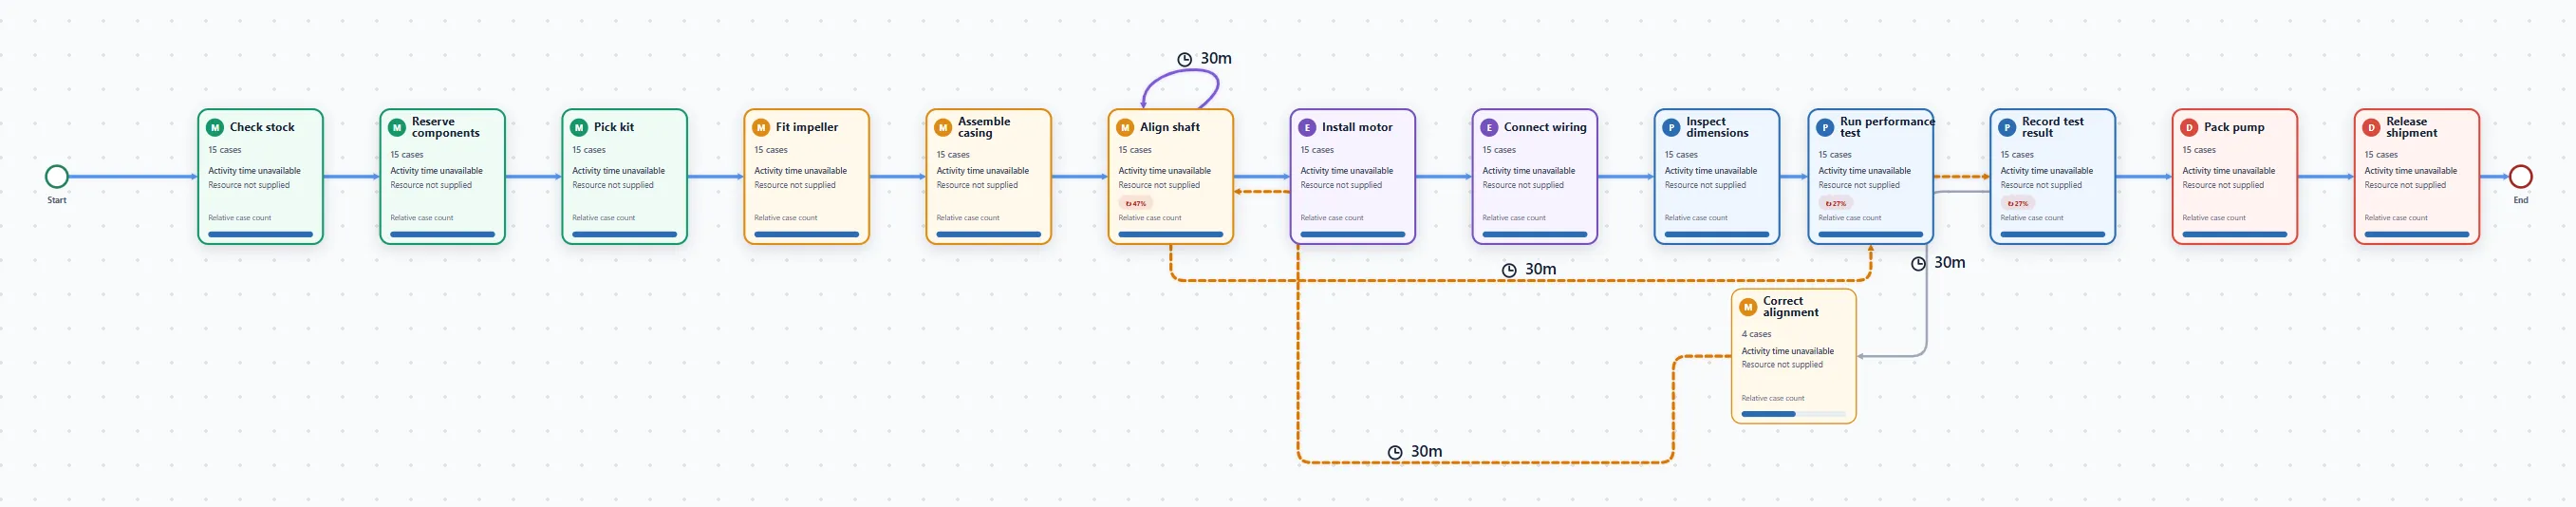
Task: Select the Connect wiring node title
Action: point(1545,128)
